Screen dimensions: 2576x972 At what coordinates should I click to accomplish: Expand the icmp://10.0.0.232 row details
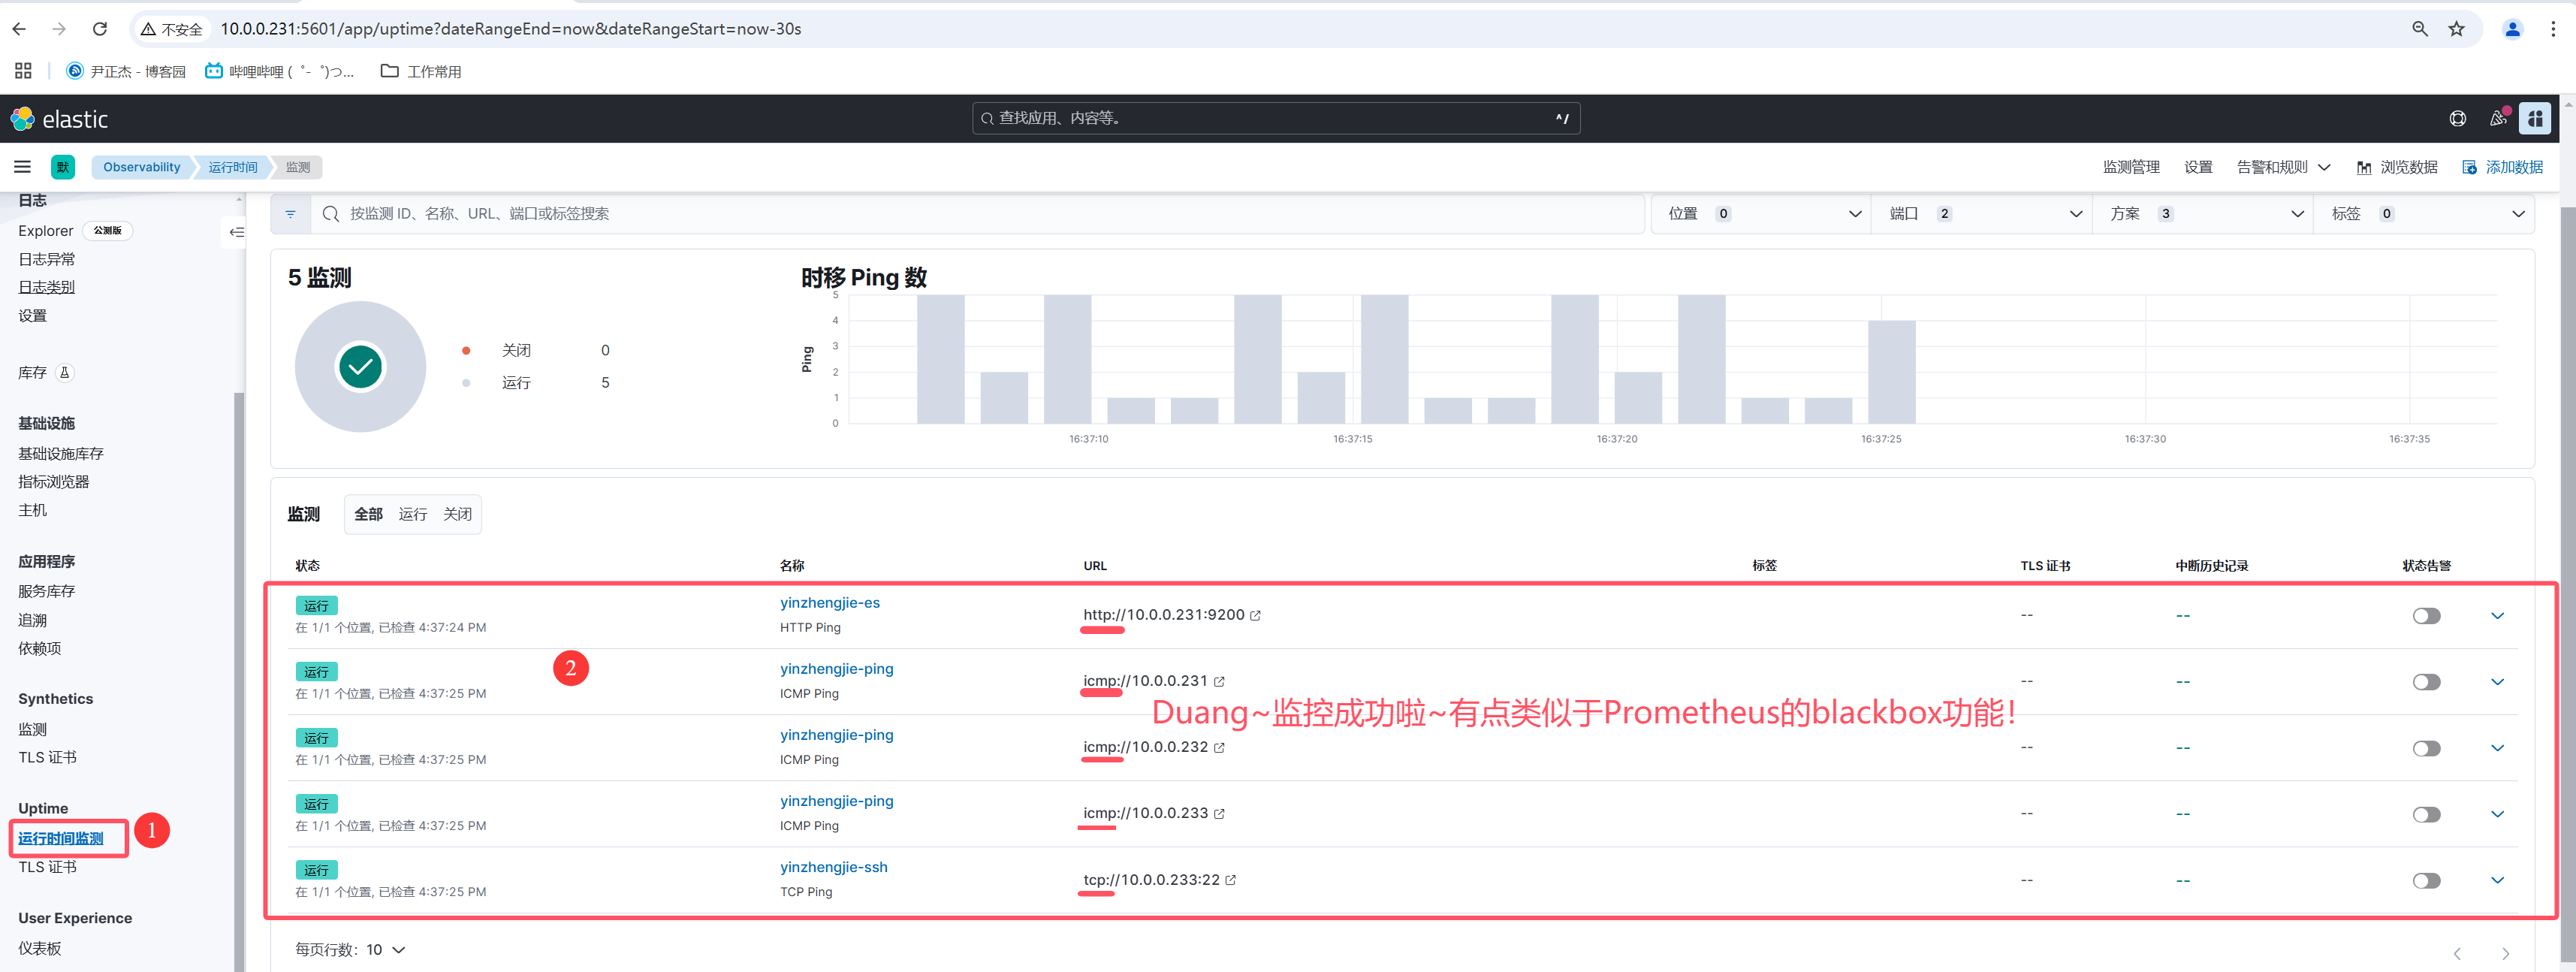click(2497, 748)
